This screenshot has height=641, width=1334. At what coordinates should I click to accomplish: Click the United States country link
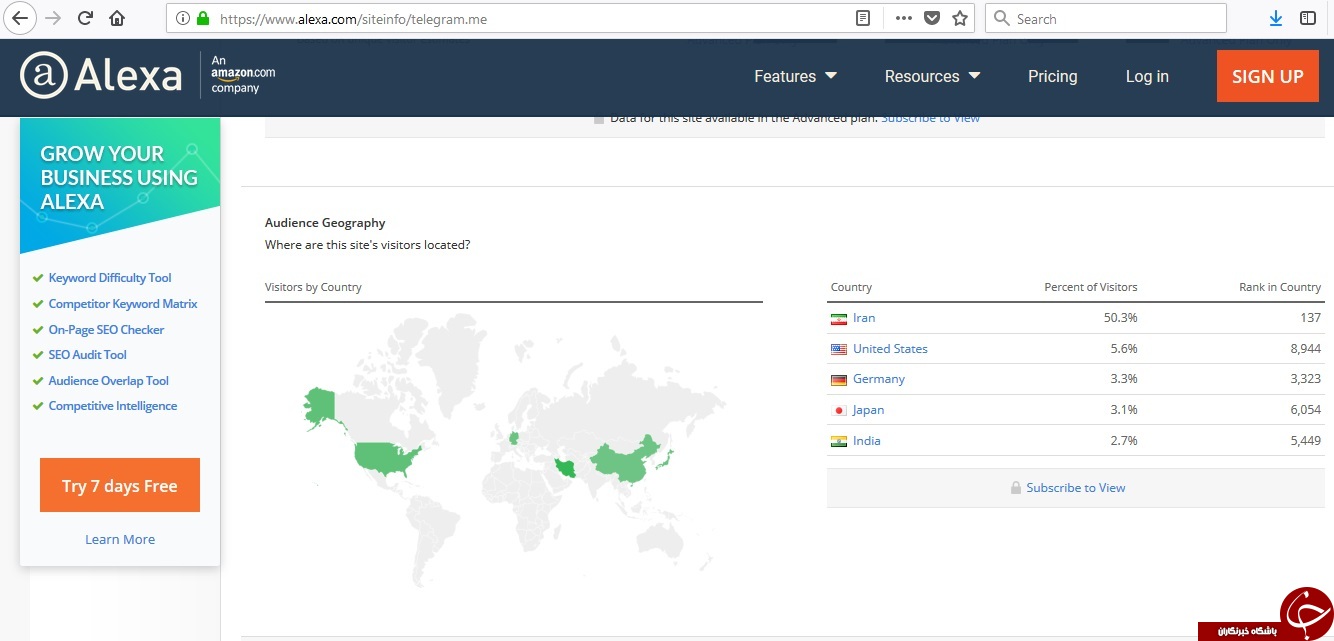pyautogui.click(x=890, y=349)
